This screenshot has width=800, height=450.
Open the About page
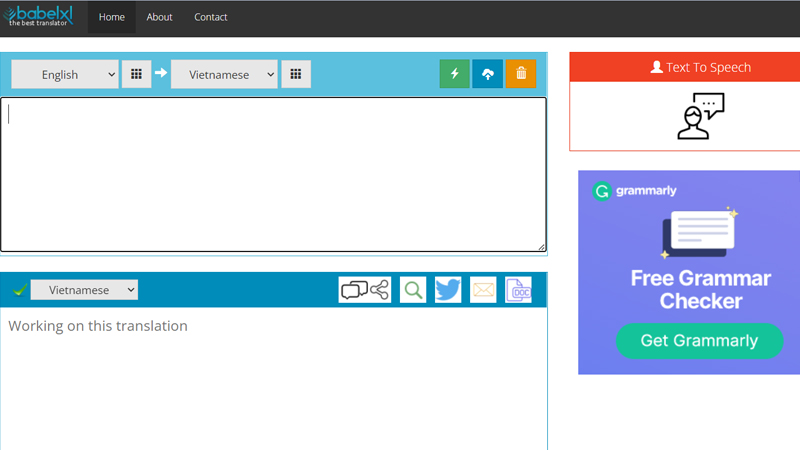159,17
